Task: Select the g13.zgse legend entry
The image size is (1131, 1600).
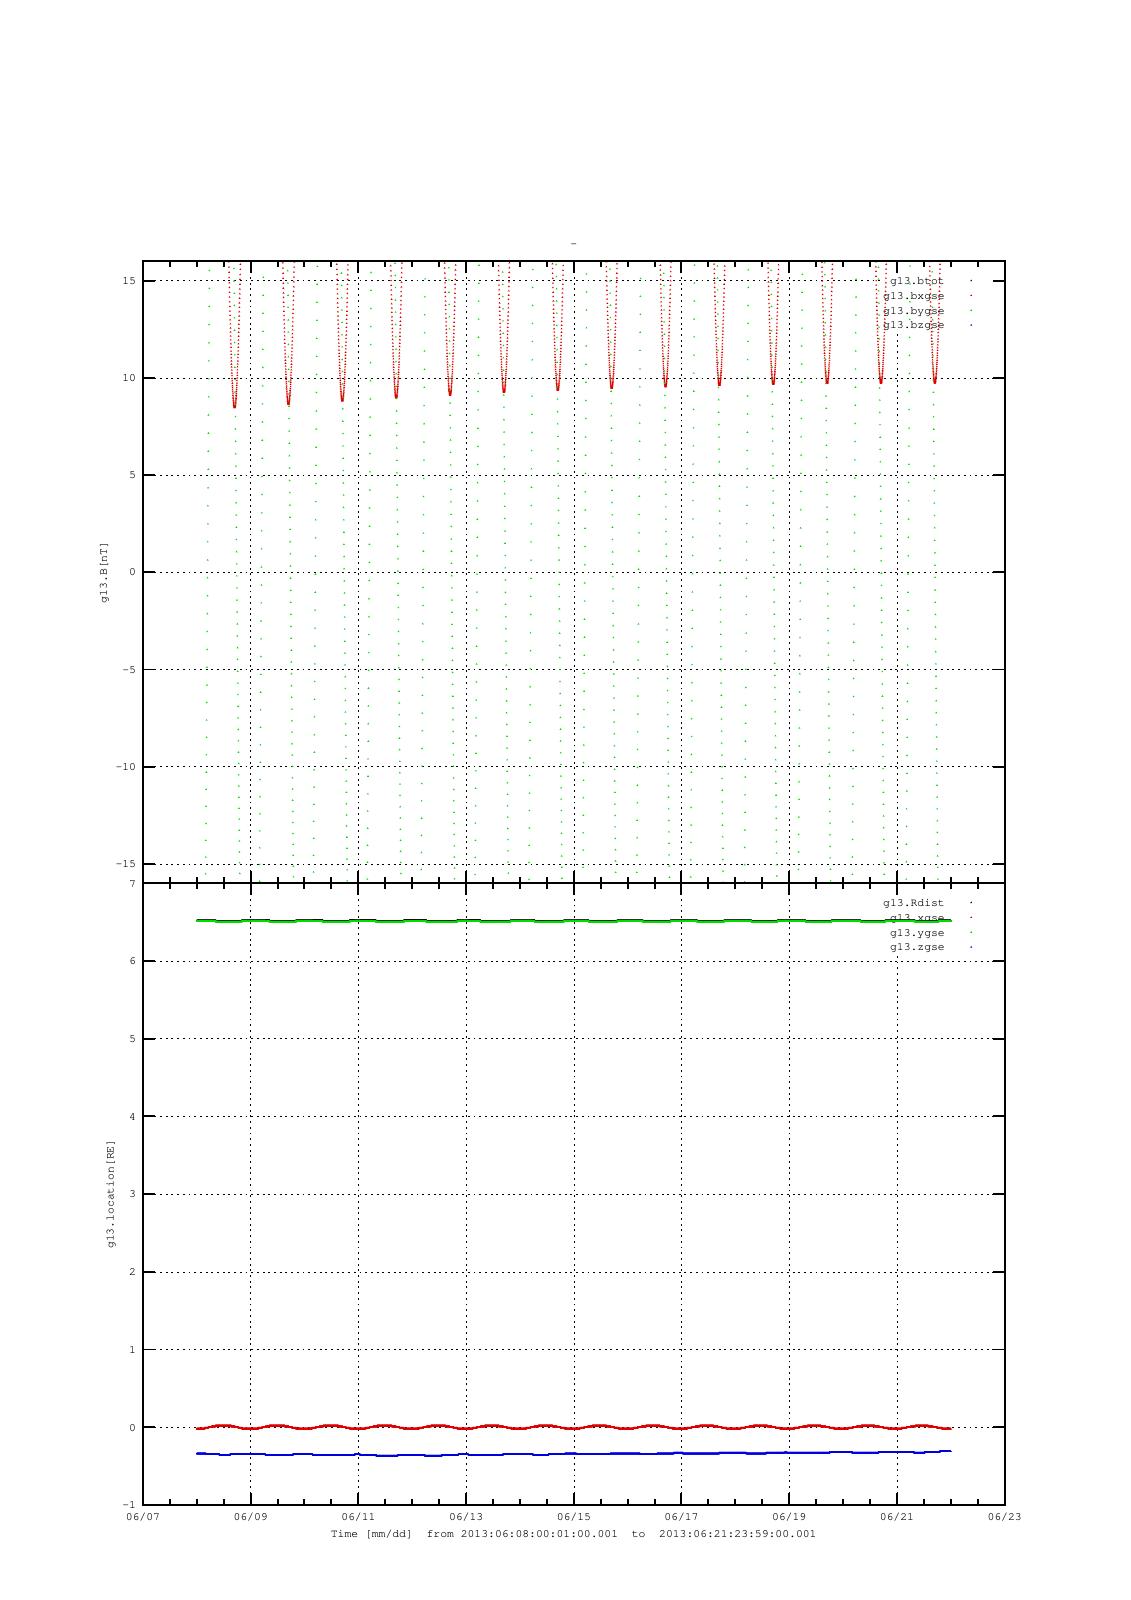Action: (917, 947)
